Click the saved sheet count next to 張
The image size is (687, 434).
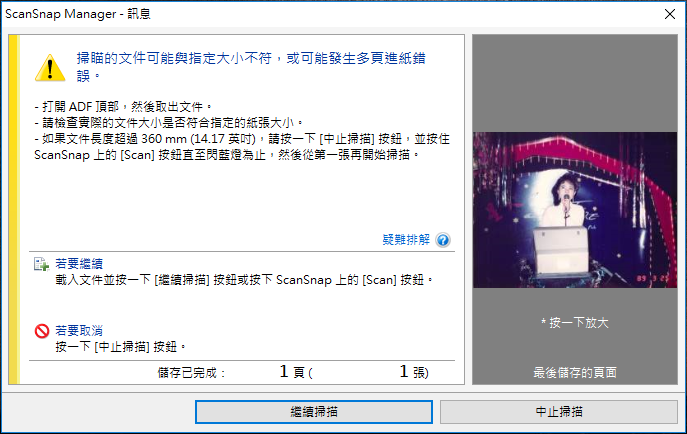coord(404,371)
